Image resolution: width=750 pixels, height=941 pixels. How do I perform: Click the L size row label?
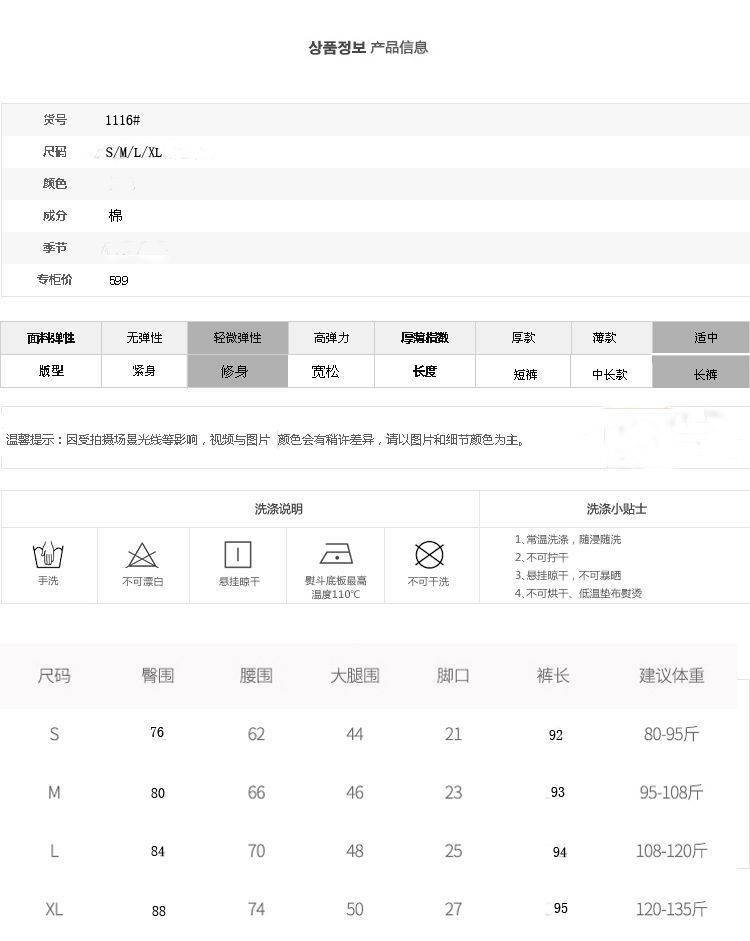click(54, 851)
